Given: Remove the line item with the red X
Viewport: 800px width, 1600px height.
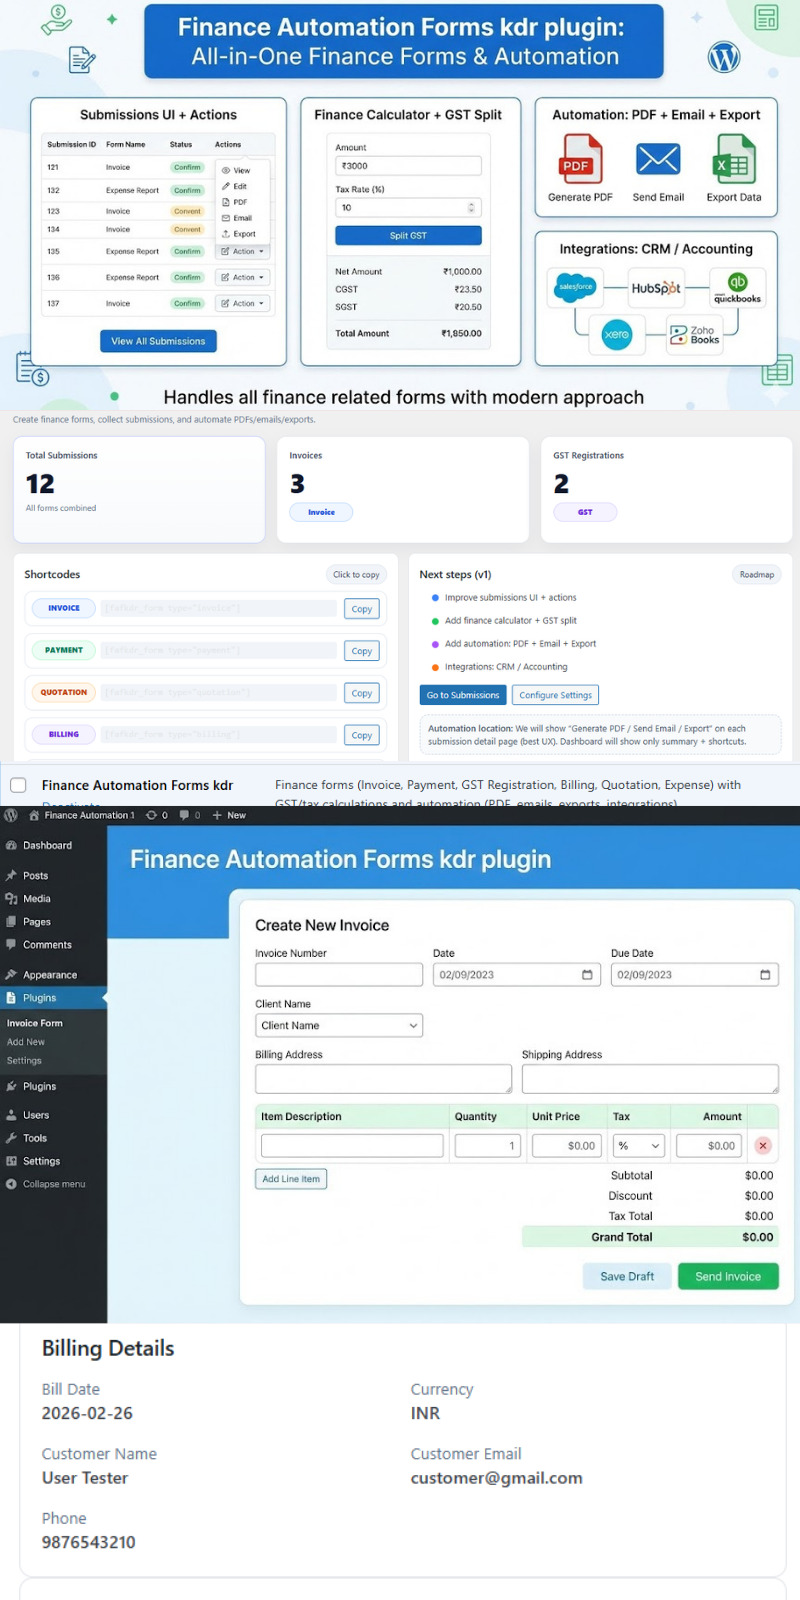Looking at the screenshot, I should (763, 1146).
